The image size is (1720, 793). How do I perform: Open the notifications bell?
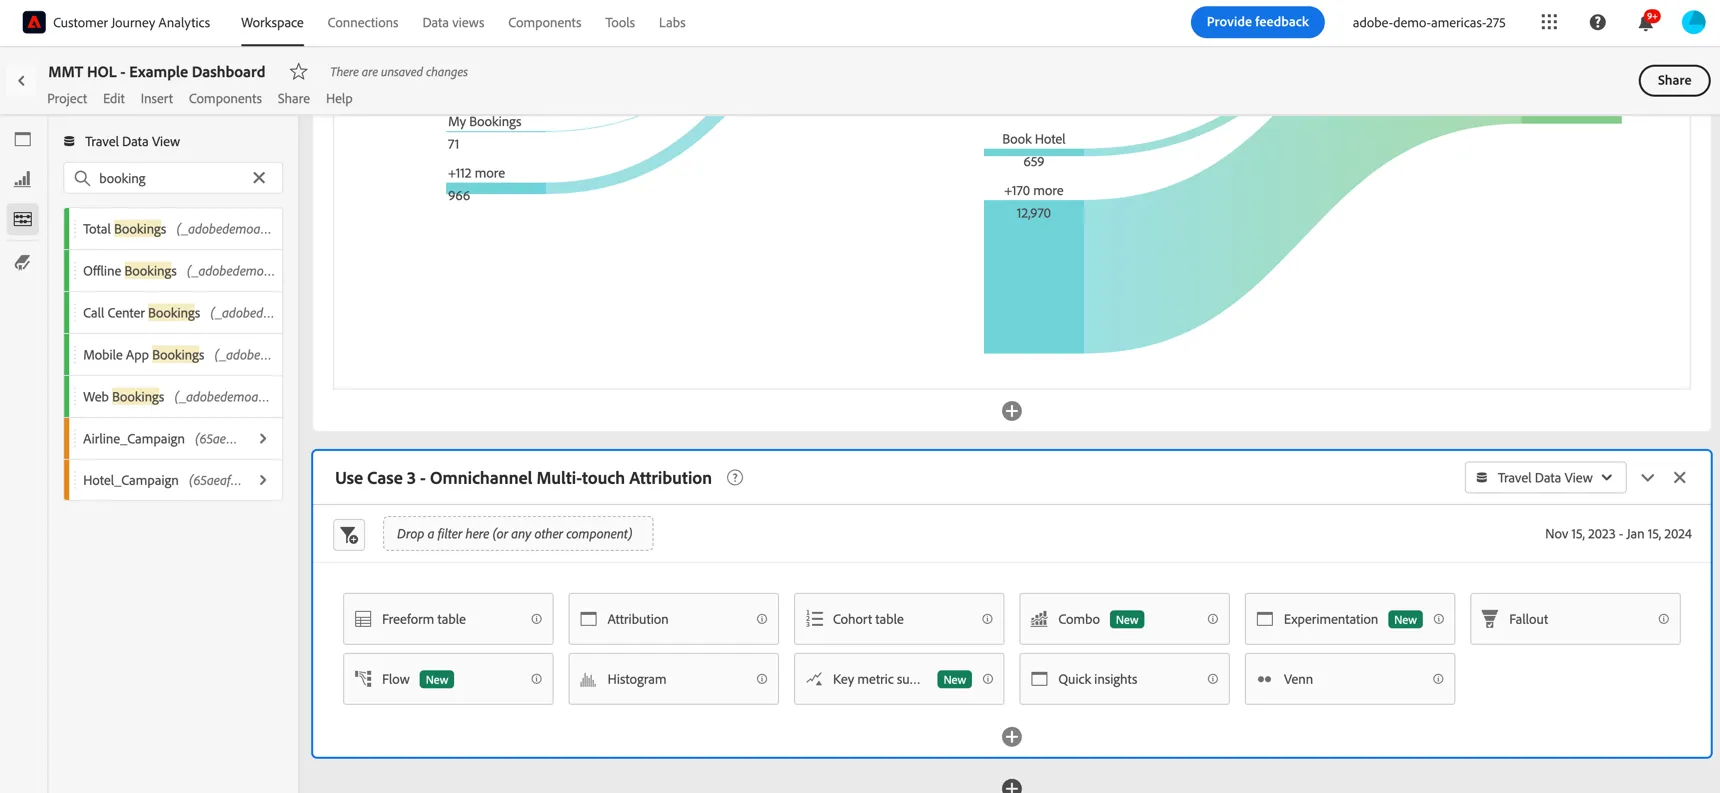click(1646, 22)
